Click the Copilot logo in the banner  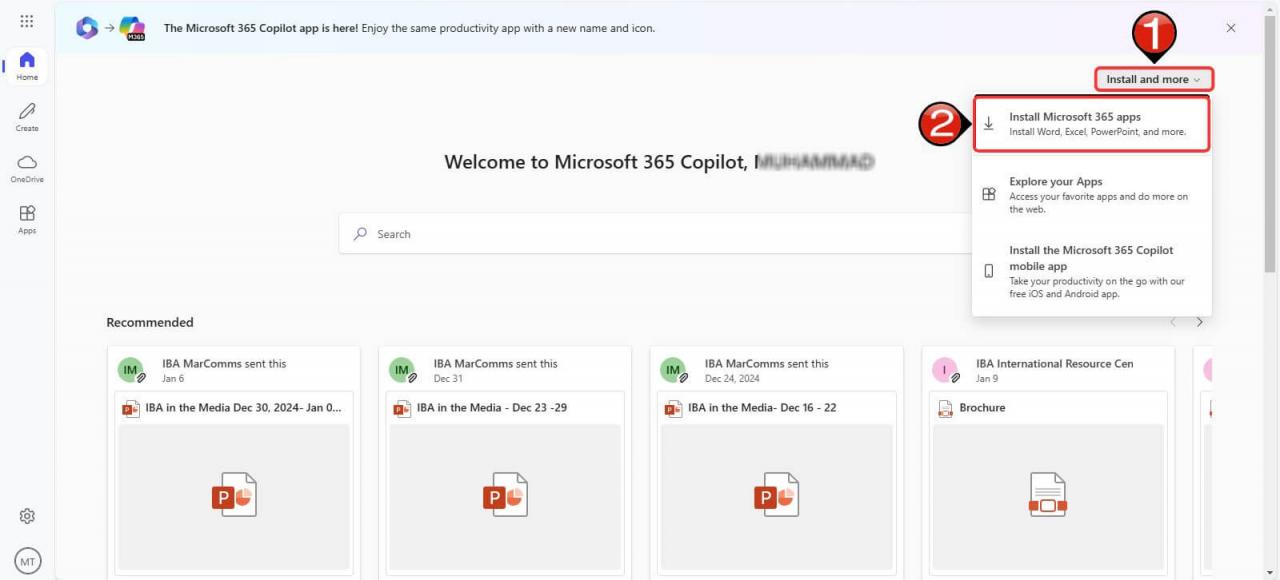point(87,28)
